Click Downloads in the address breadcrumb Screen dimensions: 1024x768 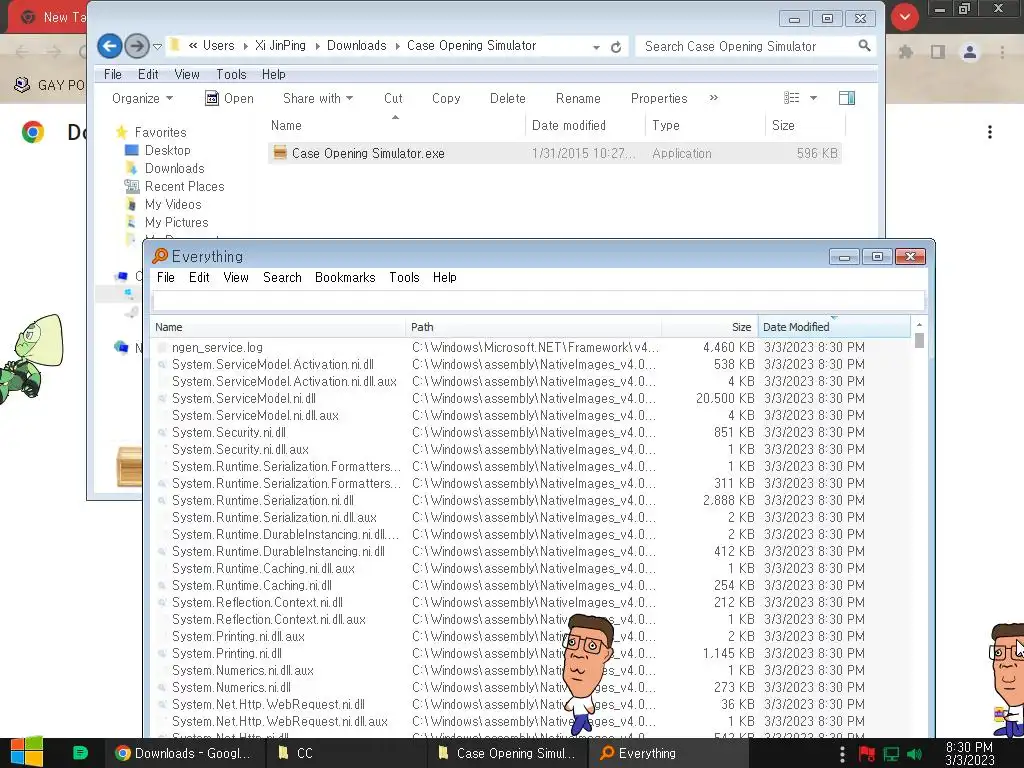tap(357, 46)
